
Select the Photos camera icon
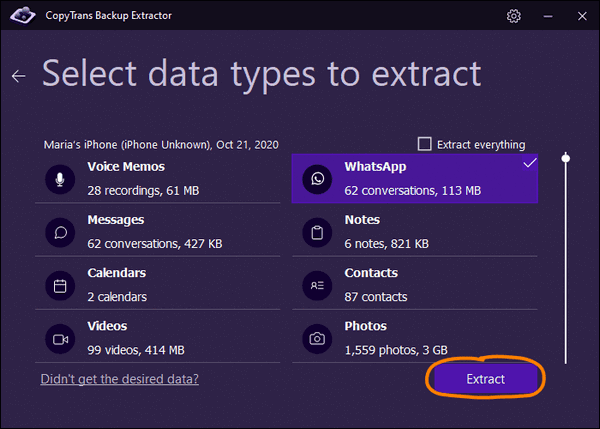pyautogui.click(x=317, y=339)
